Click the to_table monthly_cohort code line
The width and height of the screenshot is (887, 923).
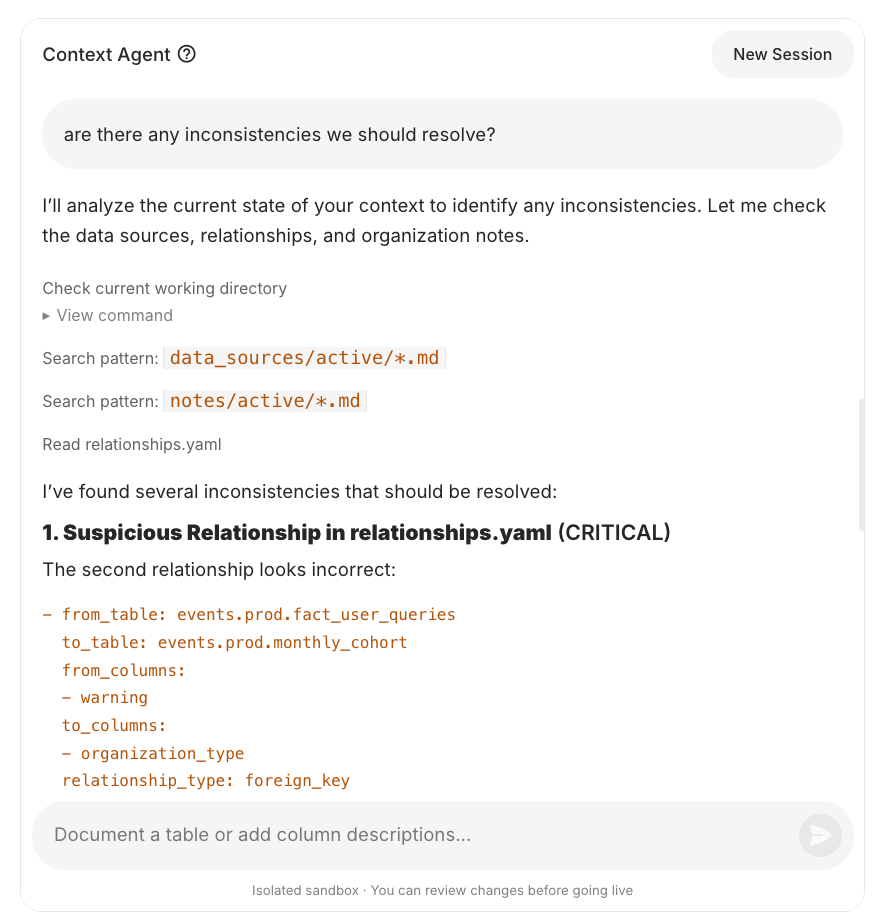tap(234, 642)
